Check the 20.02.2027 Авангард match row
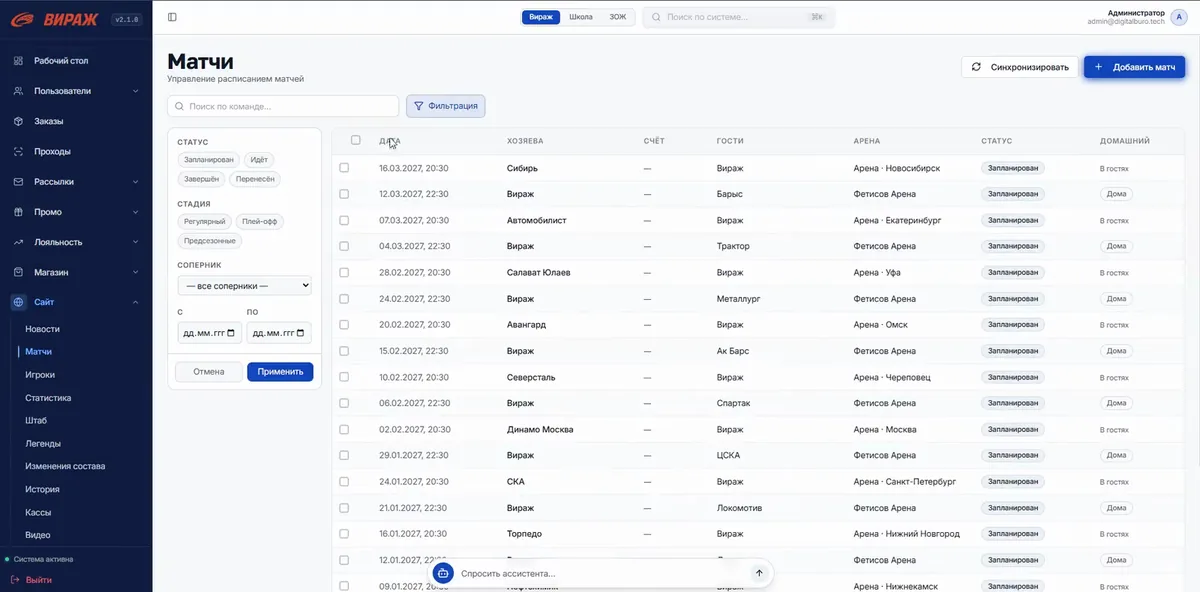 344,324
